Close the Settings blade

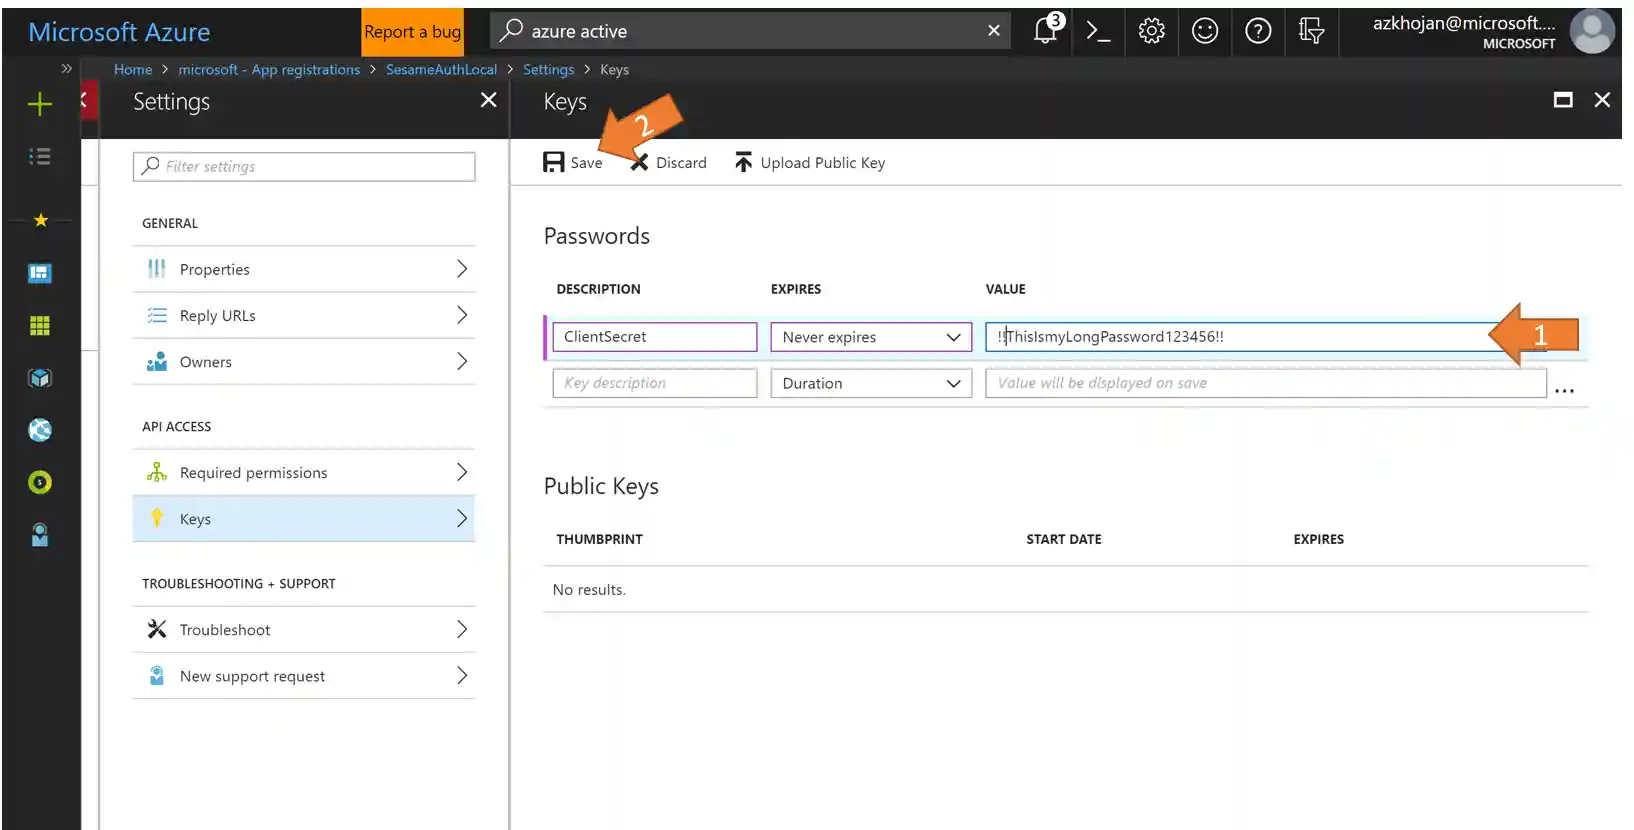click(x=488, y=100)
